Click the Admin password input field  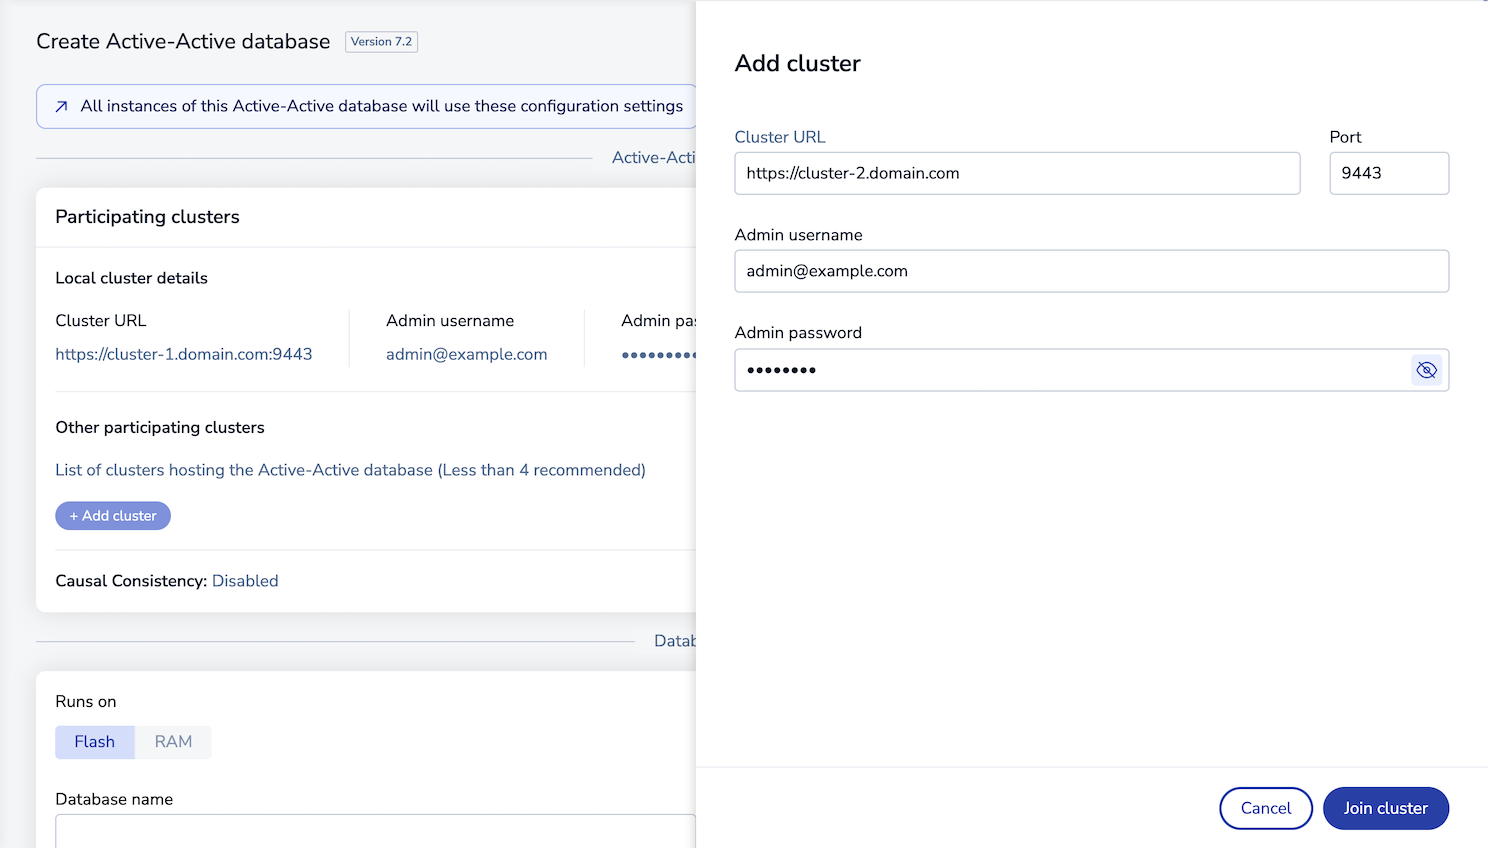coord(1070,370)
